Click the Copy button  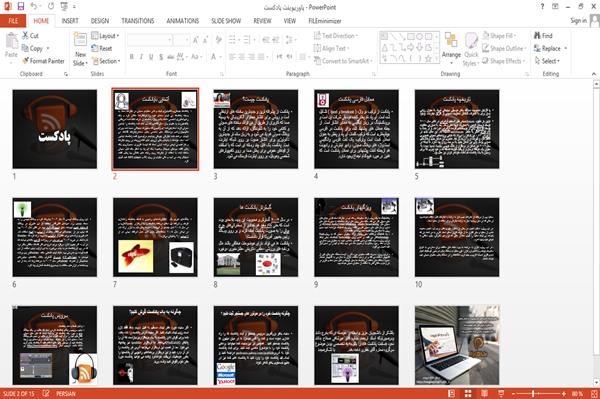click(x=32, y=48)
